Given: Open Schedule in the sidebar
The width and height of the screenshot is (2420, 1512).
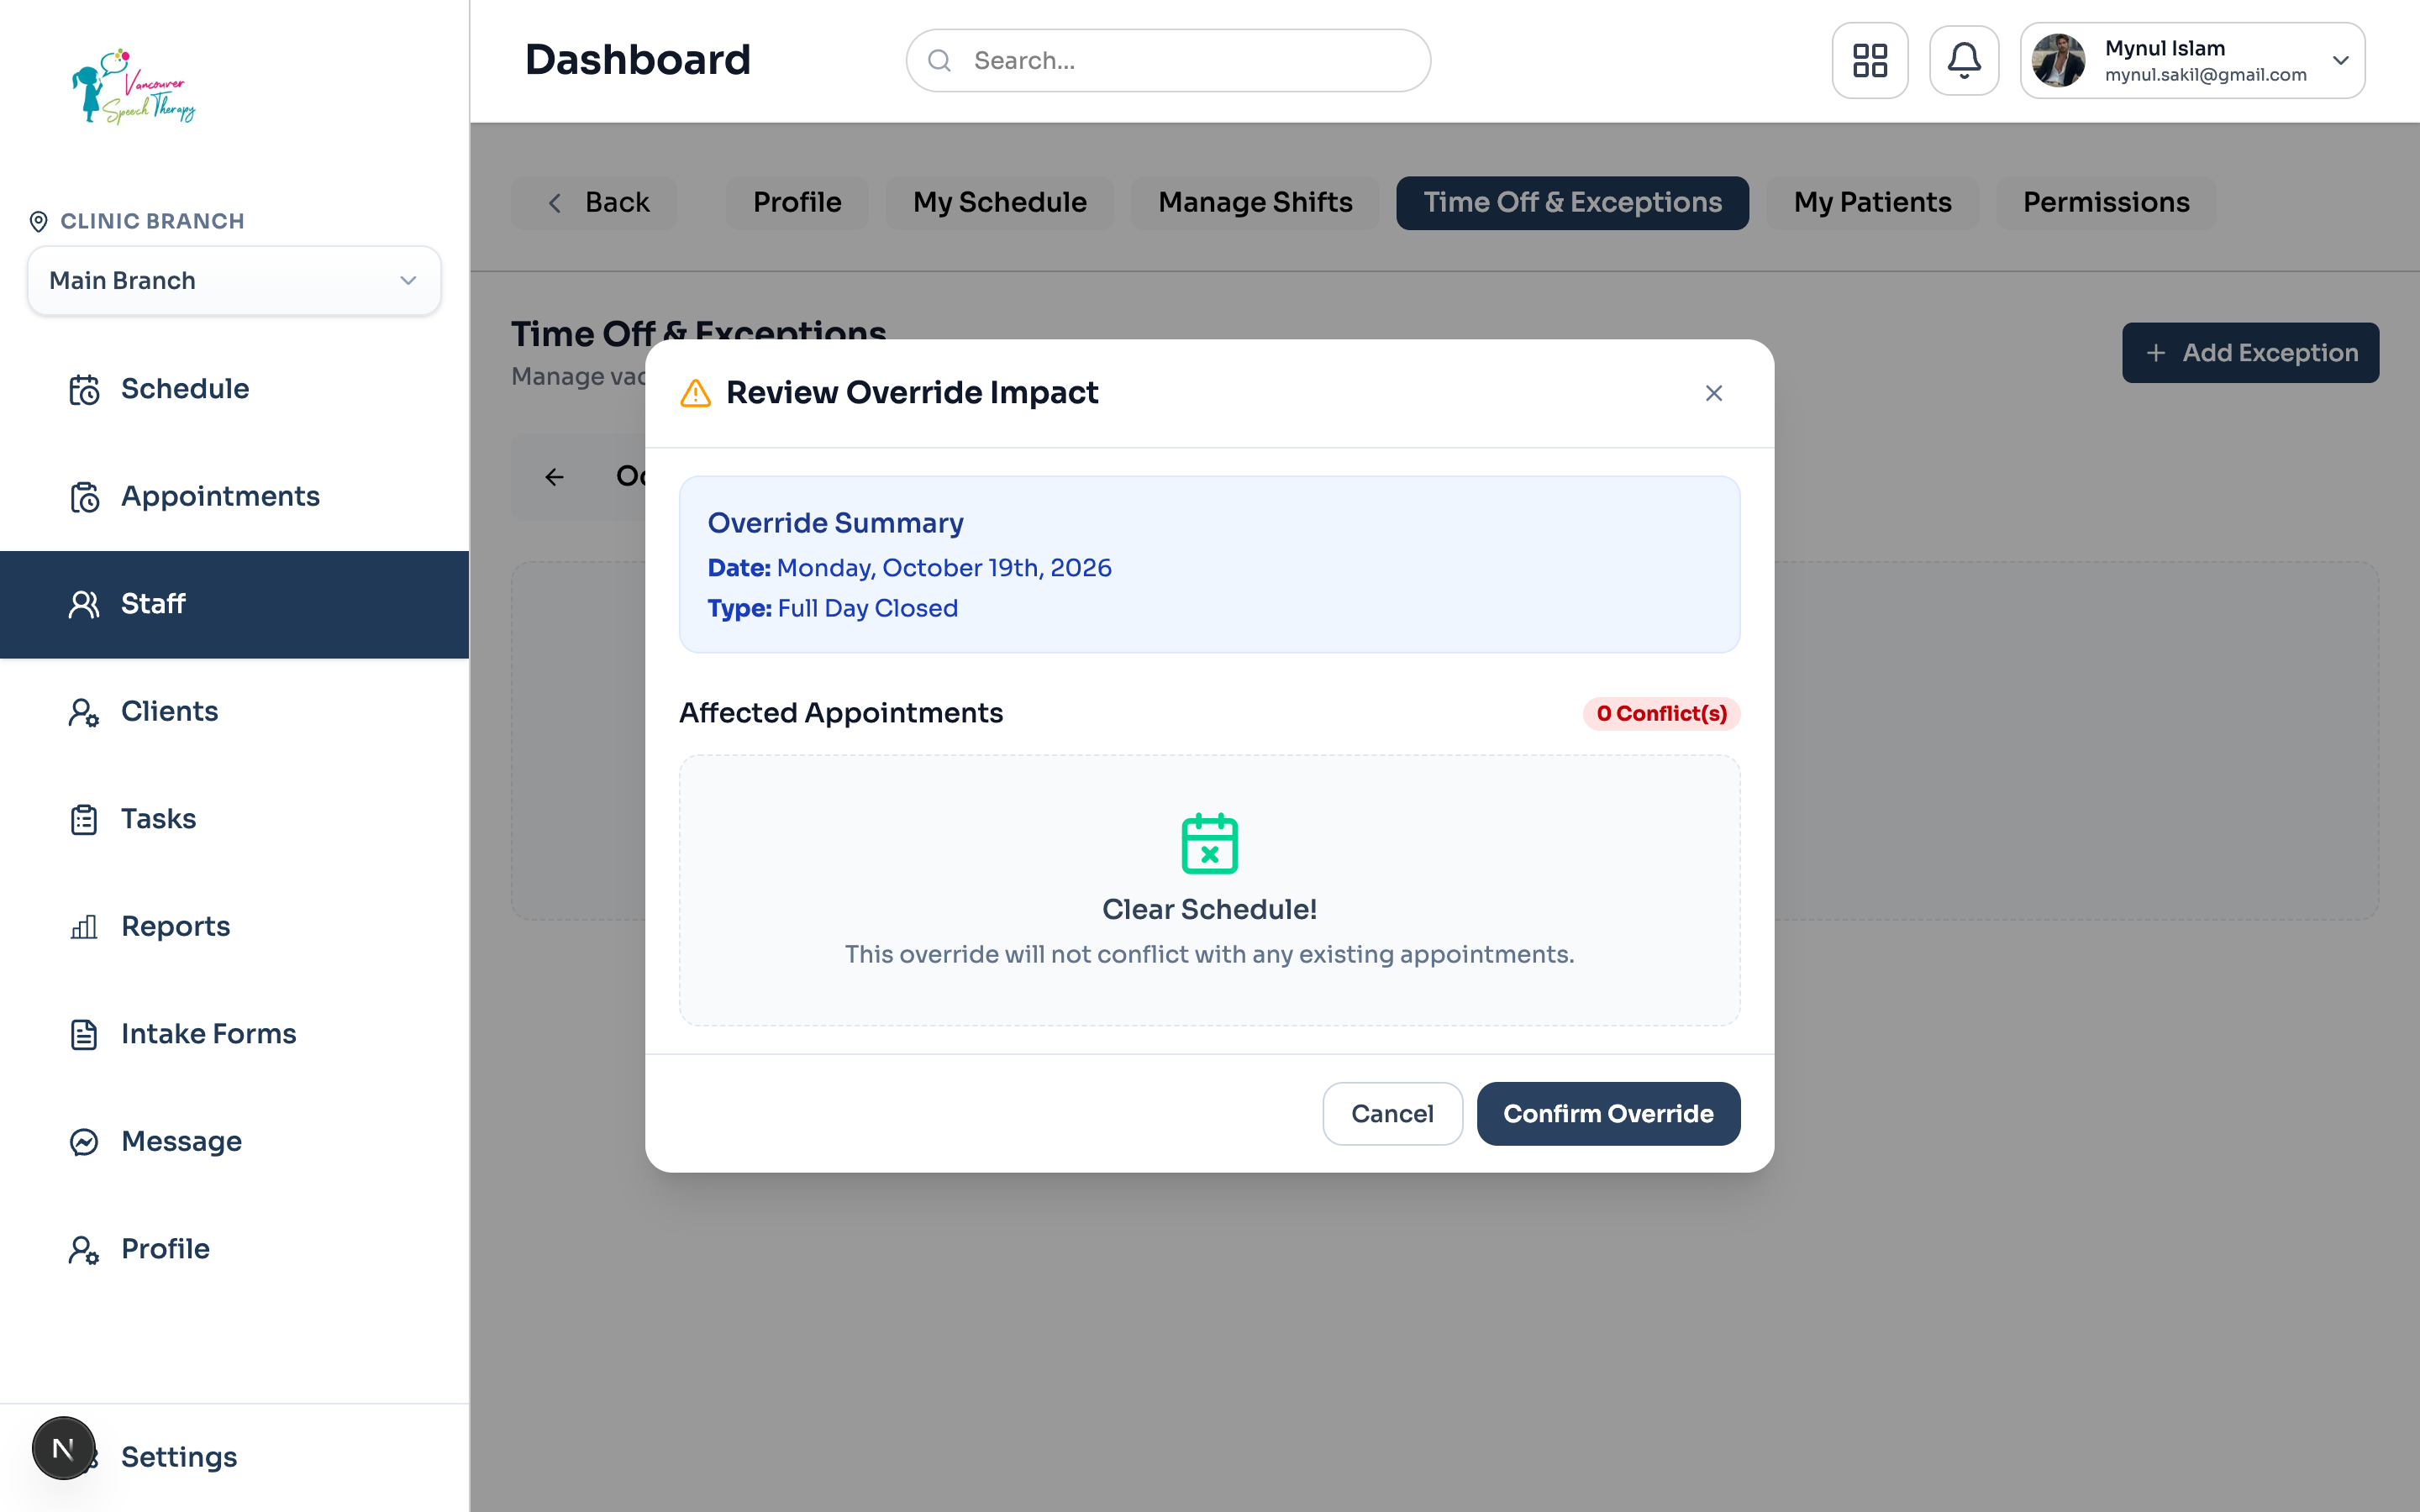Looking at the screenshot, I should [234, 389].
